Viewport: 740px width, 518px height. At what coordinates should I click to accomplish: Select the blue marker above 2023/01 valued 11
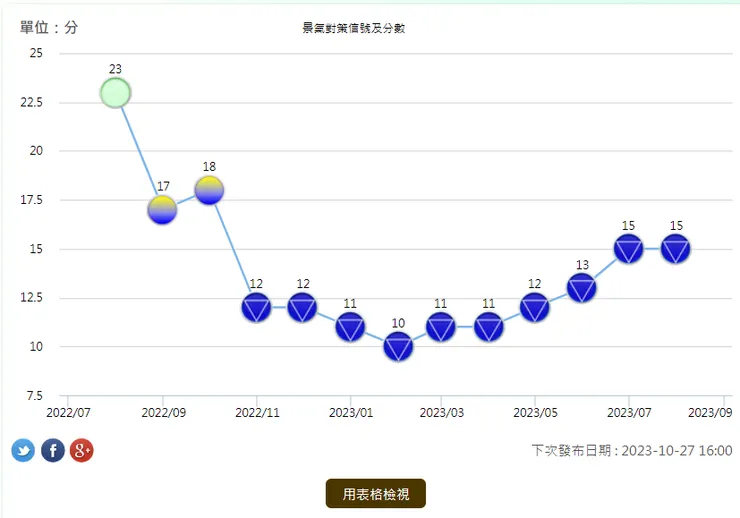[350, 327]
